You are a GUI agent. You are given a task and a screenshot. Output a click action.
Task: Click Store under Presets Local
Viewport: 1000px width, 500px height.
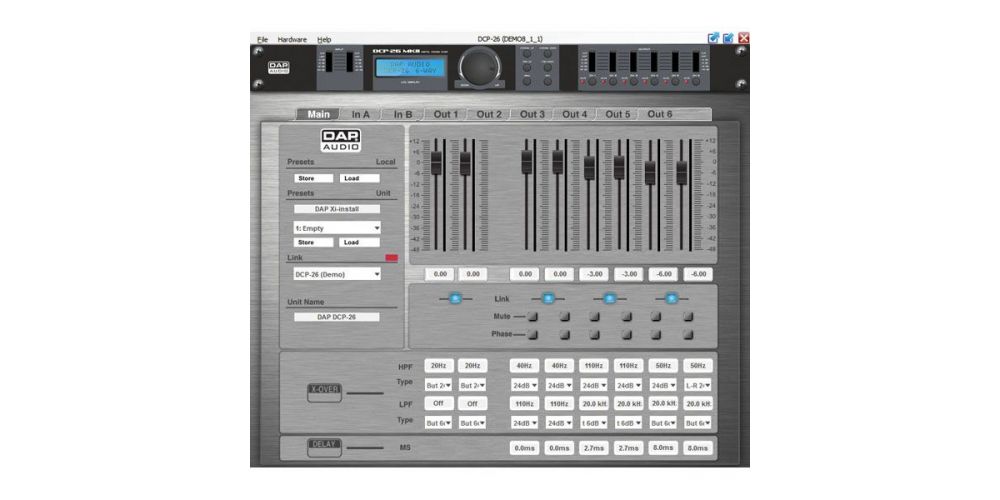[x=313, y=179]
